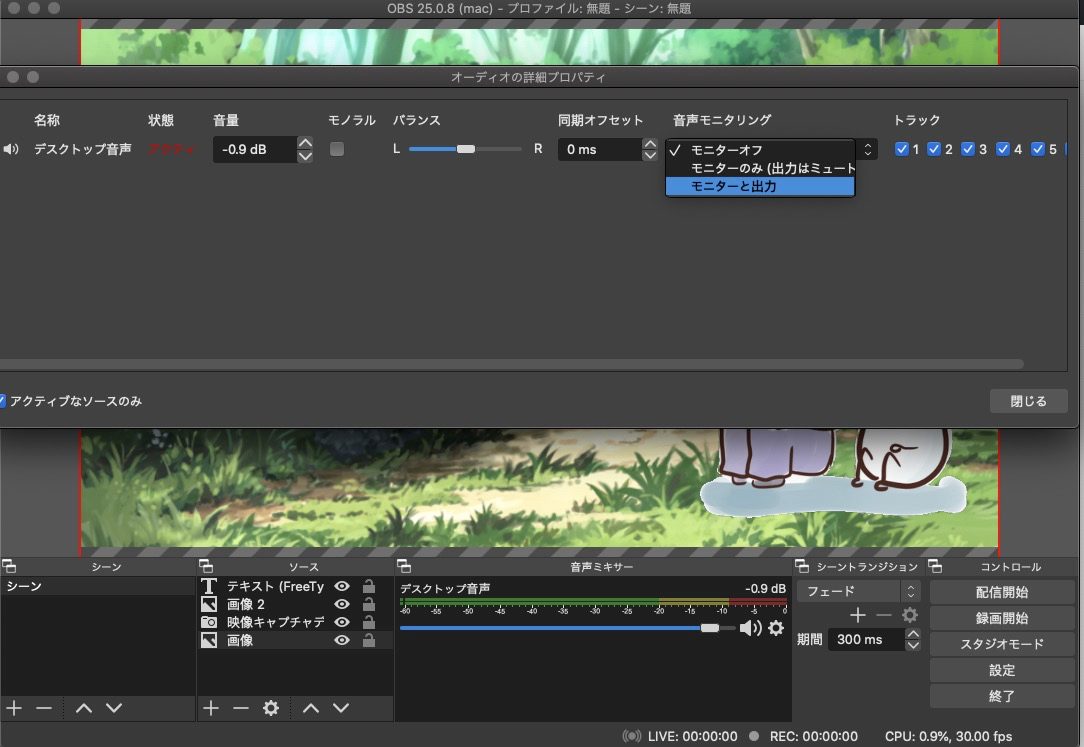
Task: Uncheck track 4 for デスクトップ音声
Action: (1002, 149)
